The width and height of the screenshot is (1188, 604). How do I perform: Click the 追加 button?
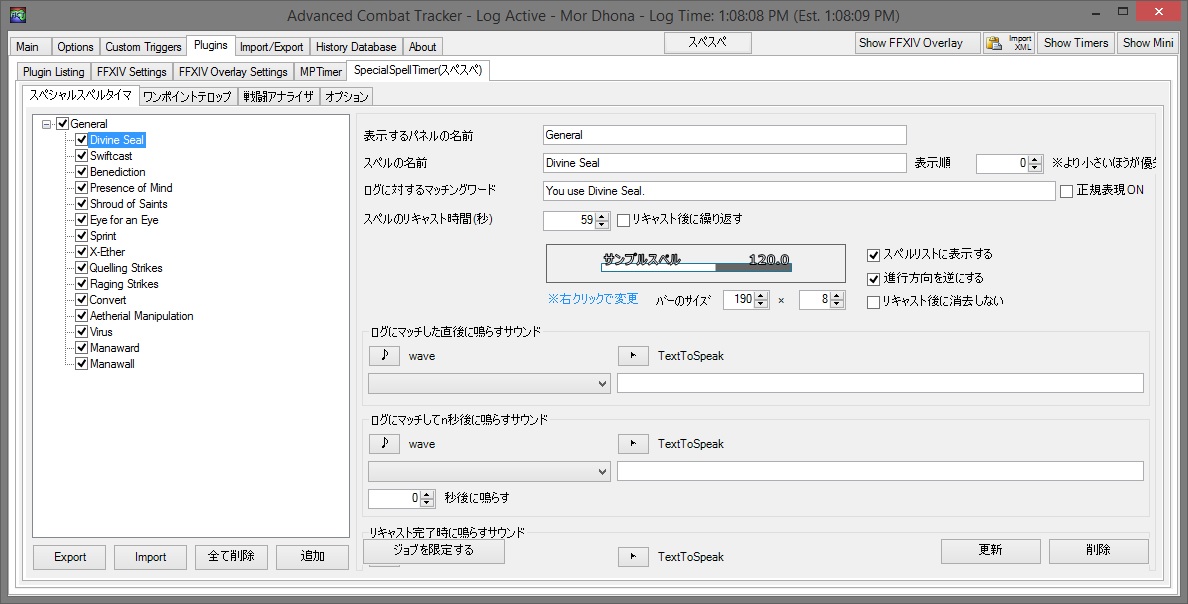[312, 557]
